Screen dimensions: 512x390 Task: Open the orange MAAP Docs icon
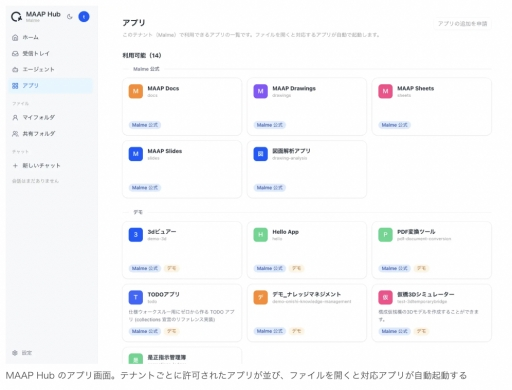pyautogui.click(x=136, y=91)
